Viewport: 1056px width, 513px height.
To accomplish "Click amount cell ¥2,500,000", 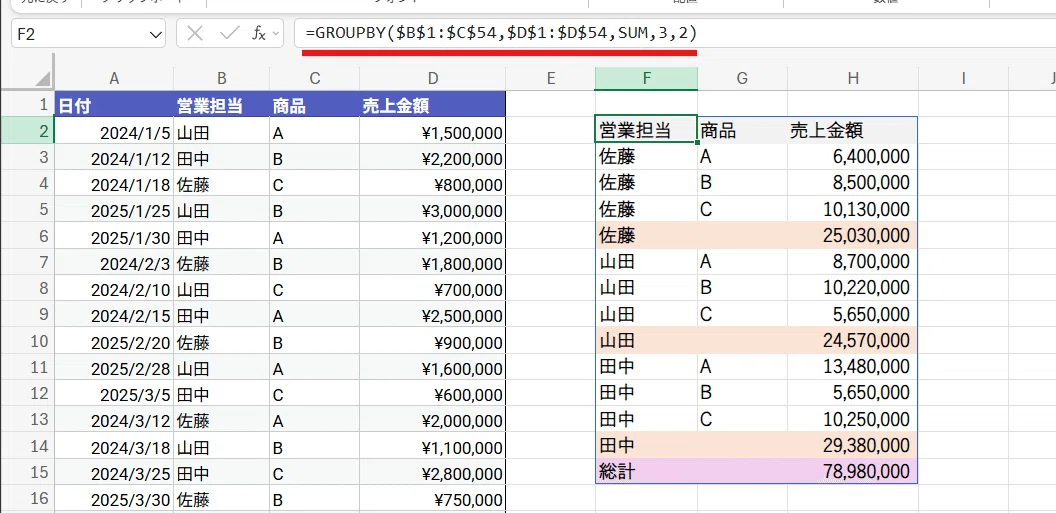I will (432, 315).
